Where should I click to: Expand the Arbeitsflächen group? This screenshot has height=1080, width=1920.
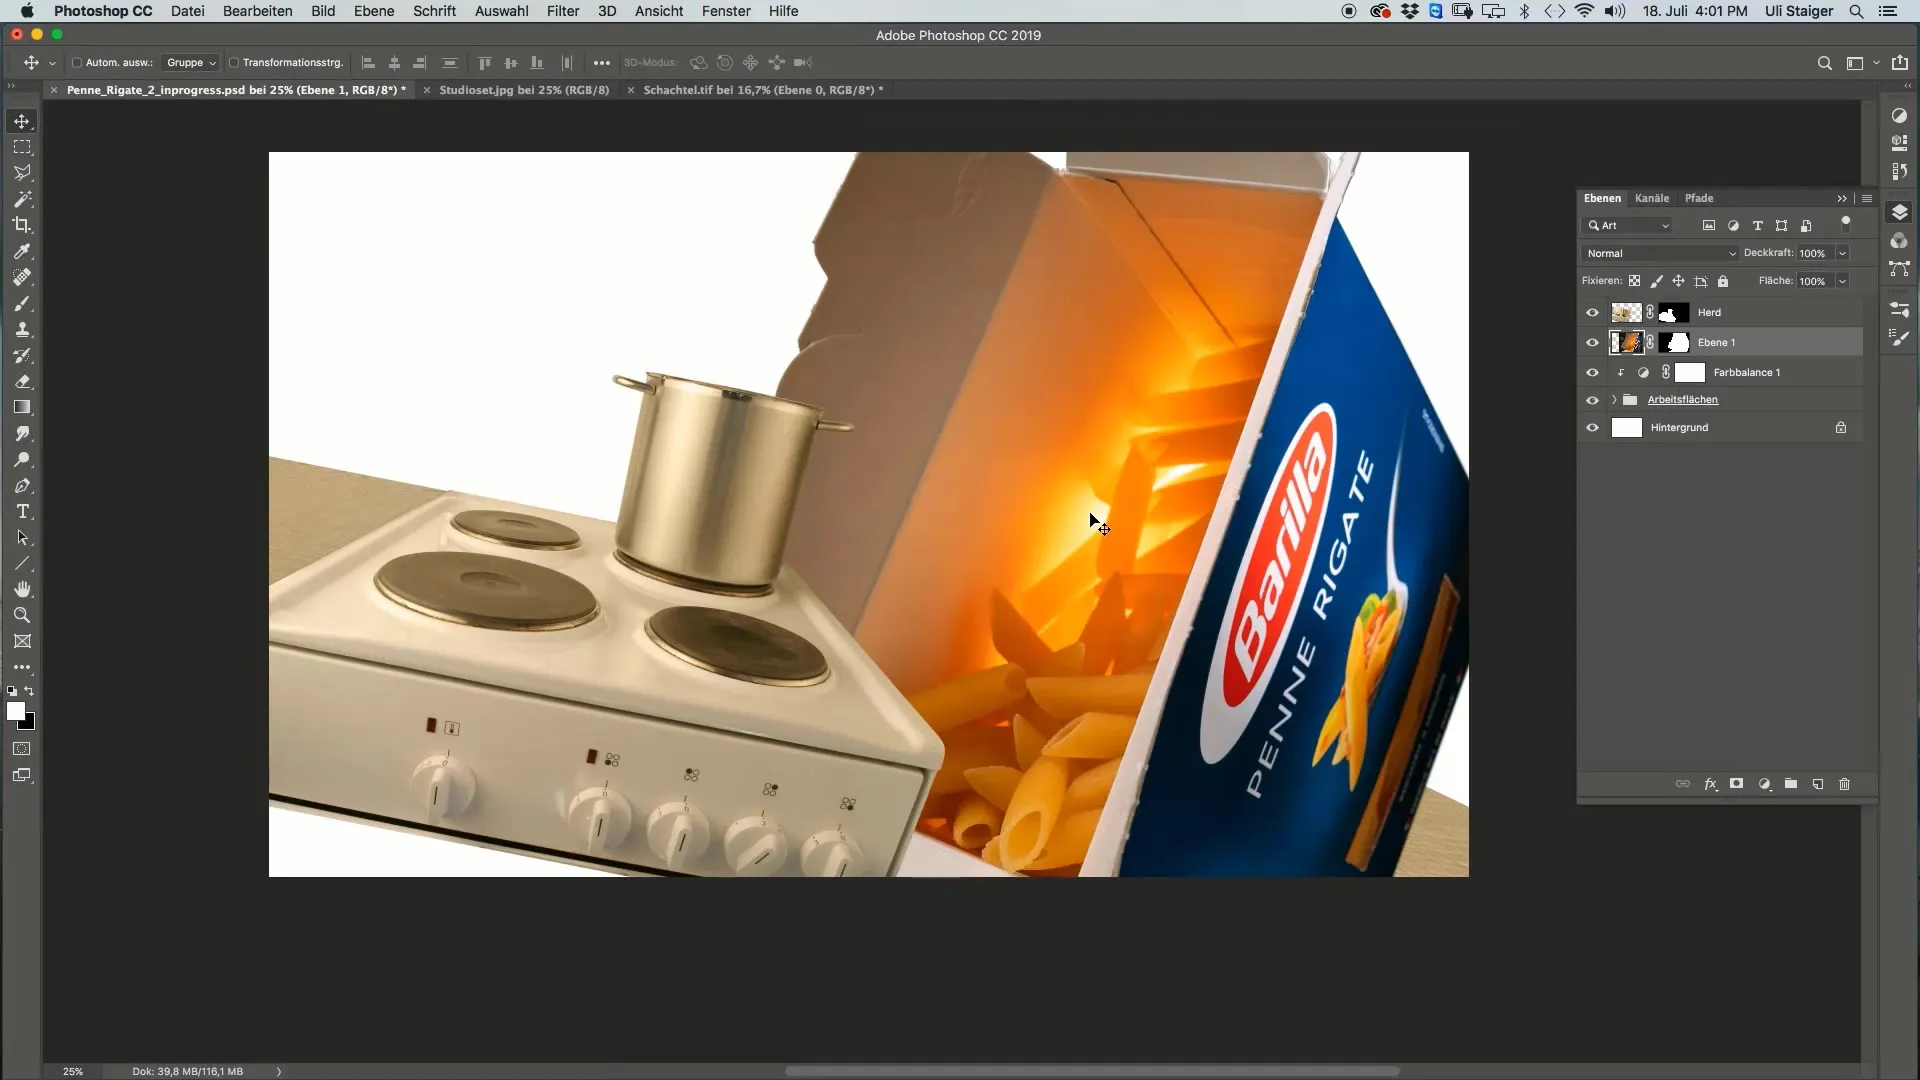point(1613,400)
